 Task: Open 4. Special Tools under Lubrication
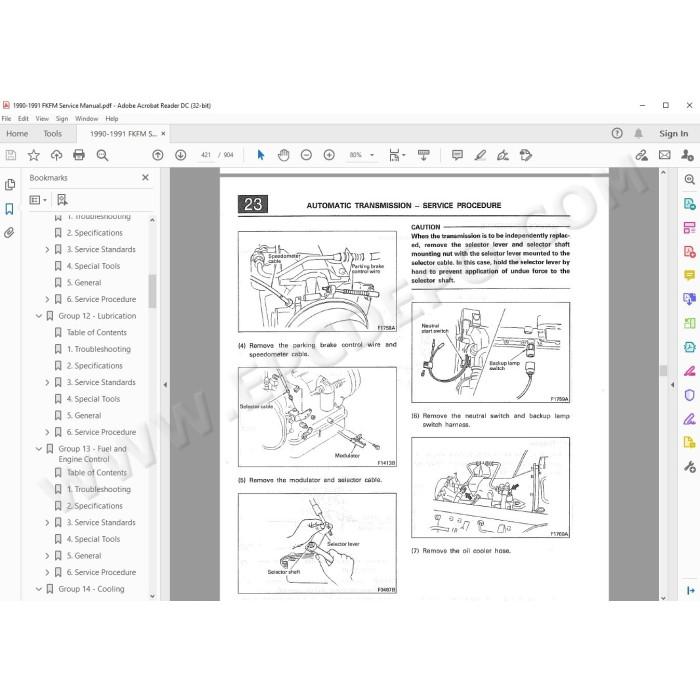tap(93, 399)
